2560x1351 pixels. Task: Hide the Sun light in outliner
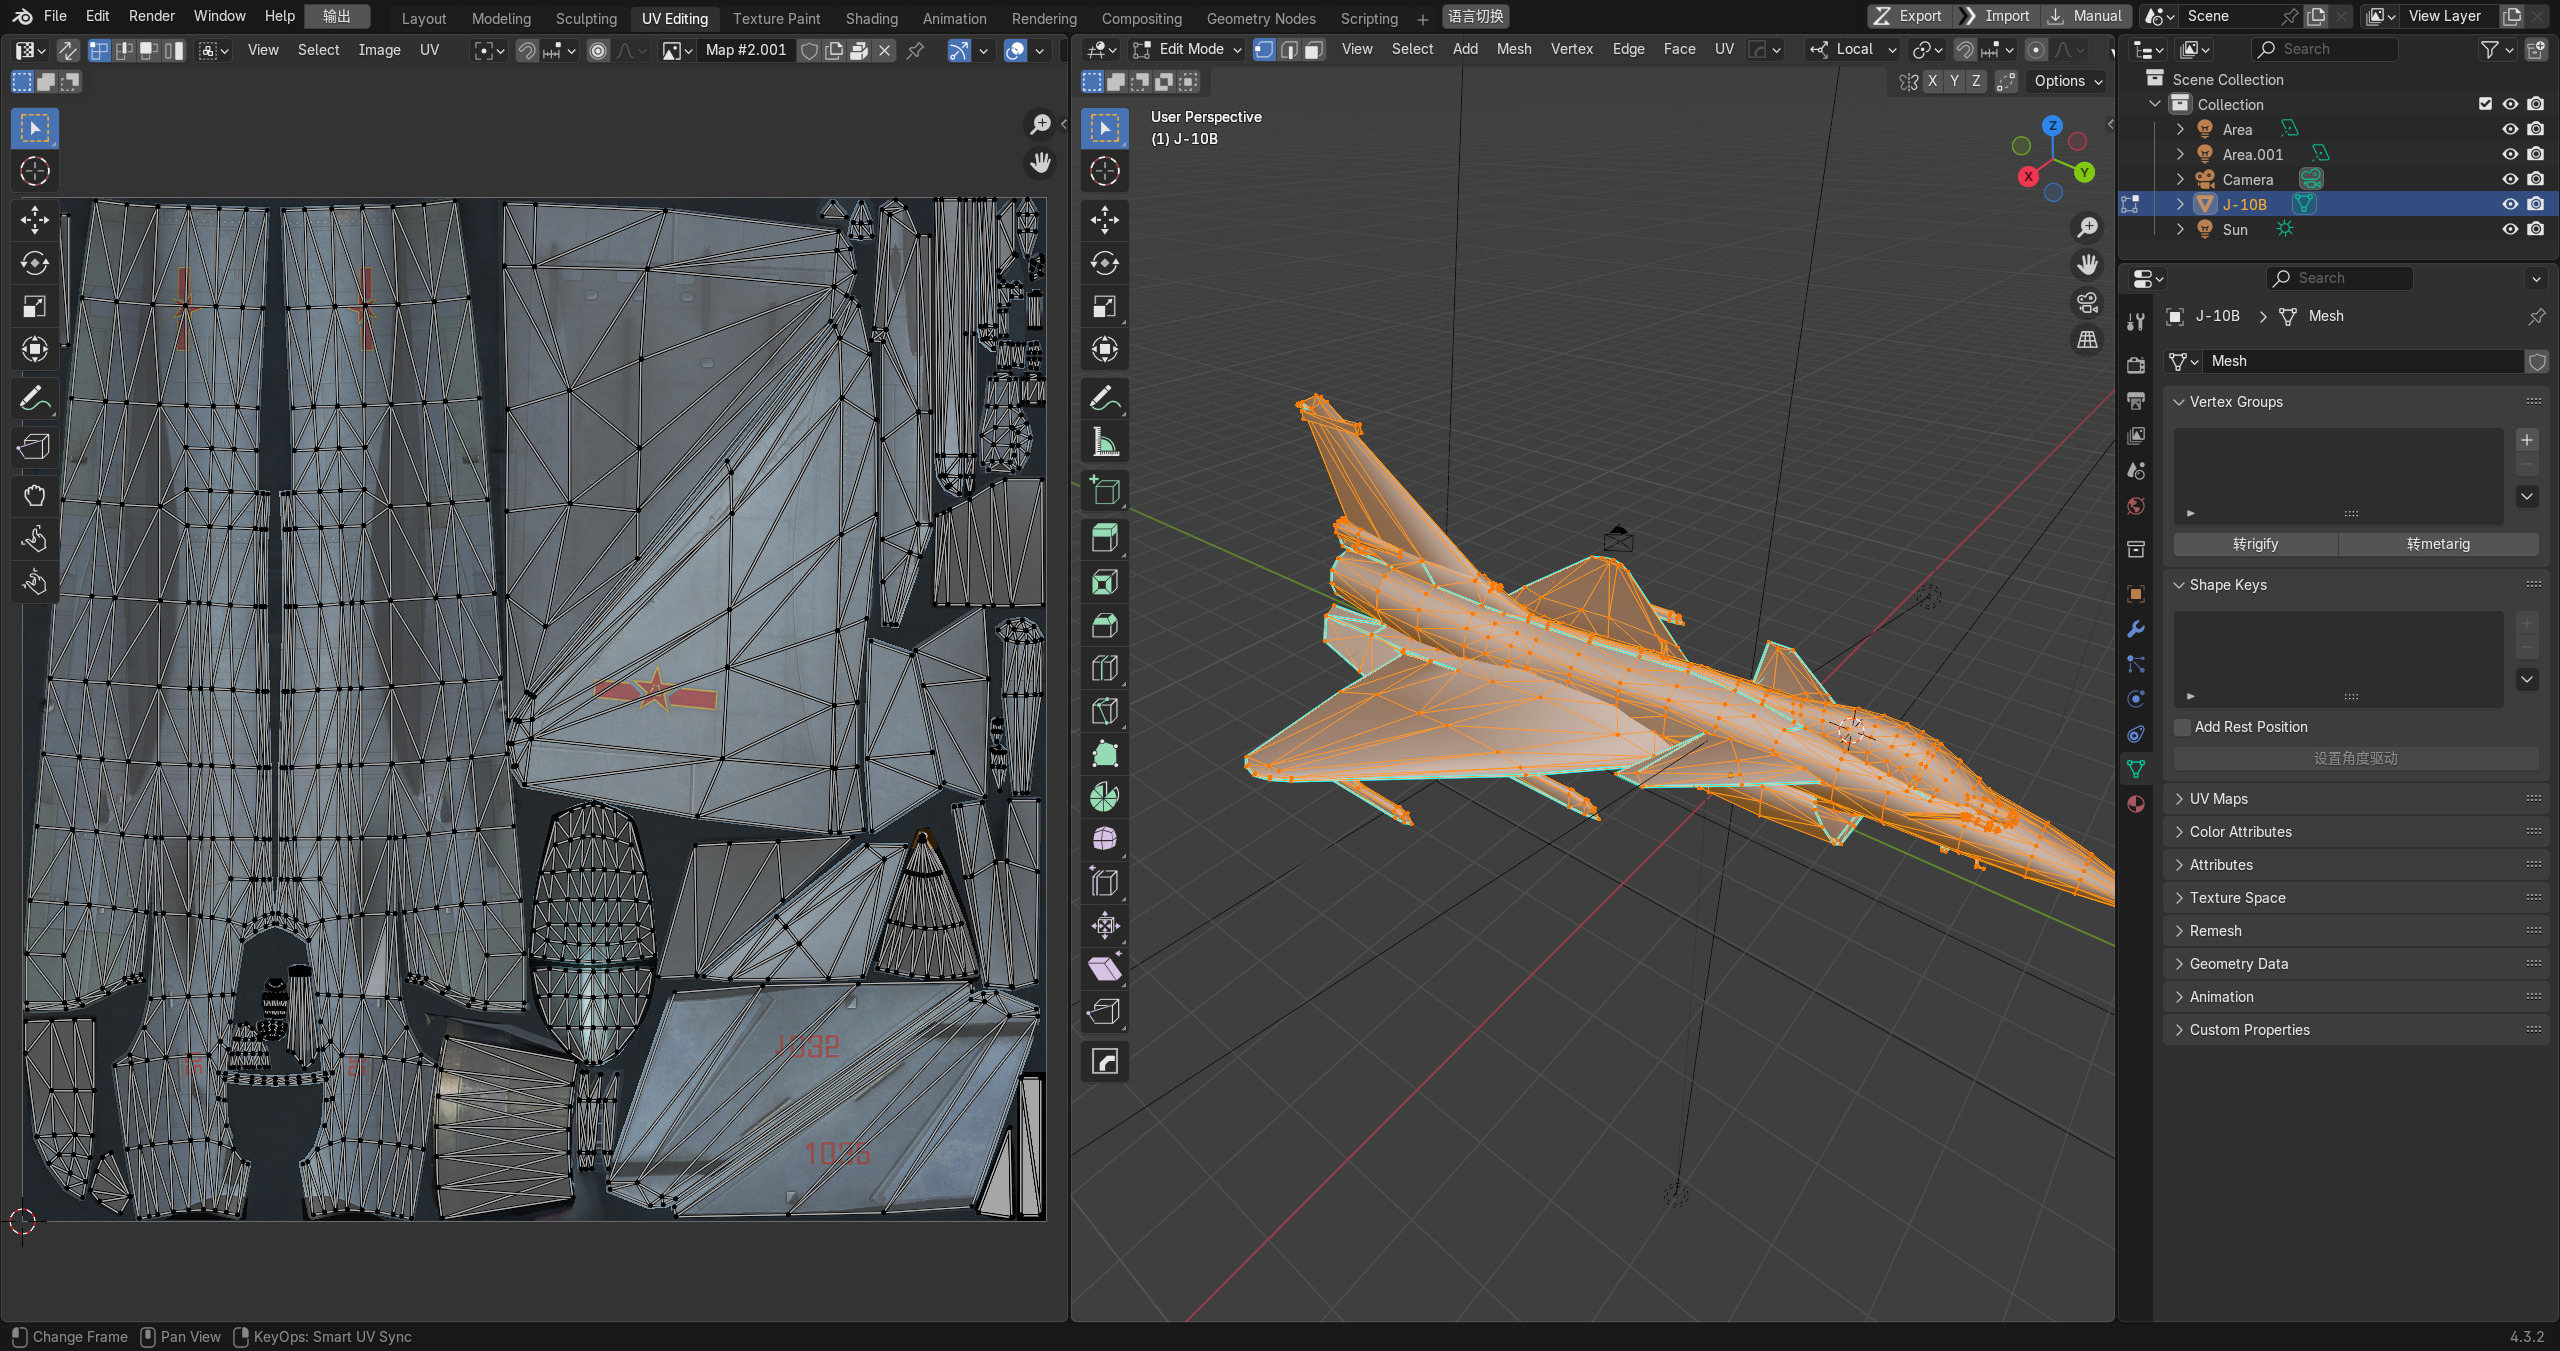(x=2510, y=229)
